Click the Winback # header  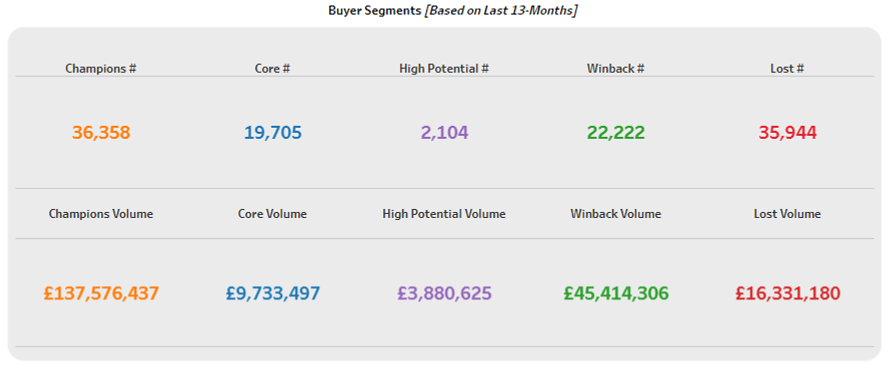pyautogui.click(x=616, y=69)
